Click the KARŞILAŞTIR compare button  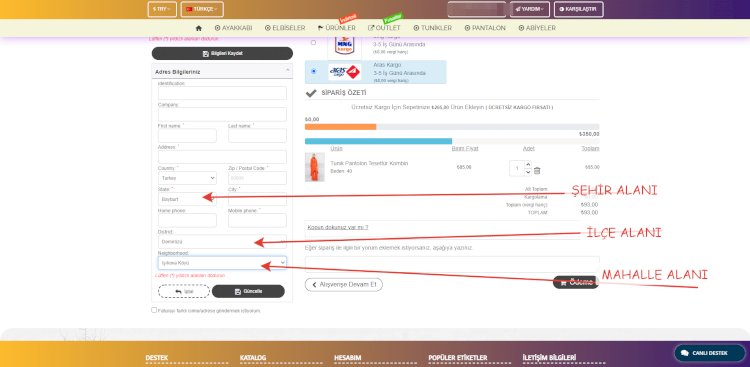pos(578,9)
